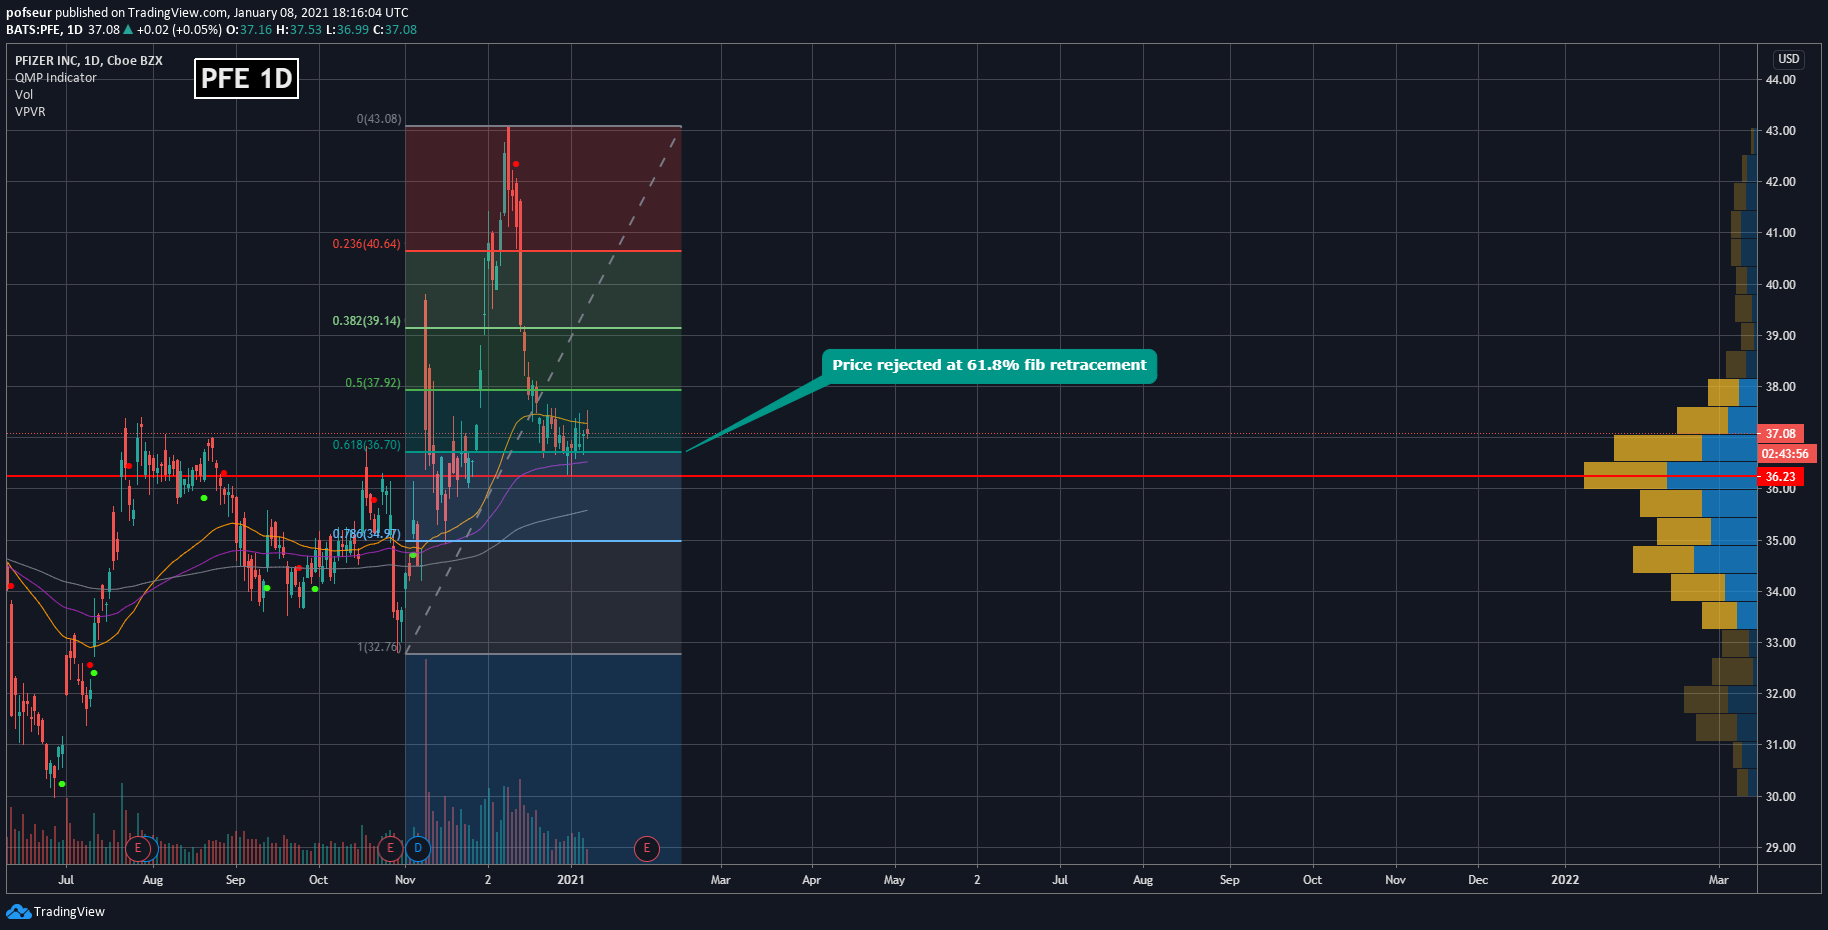Click the open value O:37.16
The image size is (1828, 930).
click(x=249, y=30)
